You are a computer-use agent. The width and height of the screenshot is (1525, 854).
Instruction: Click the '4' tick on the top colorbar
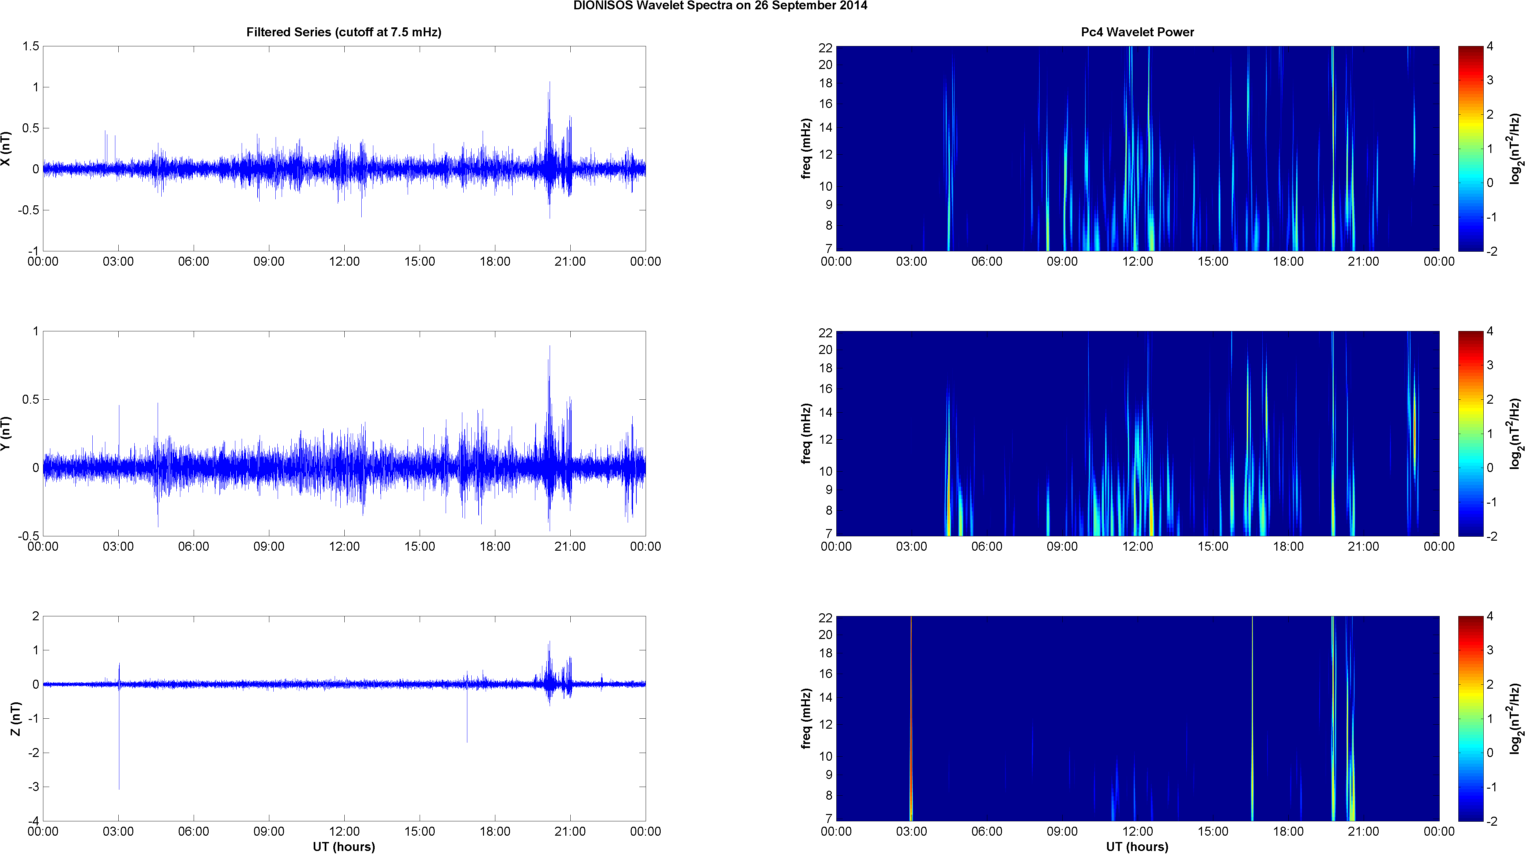point(1490,47)
